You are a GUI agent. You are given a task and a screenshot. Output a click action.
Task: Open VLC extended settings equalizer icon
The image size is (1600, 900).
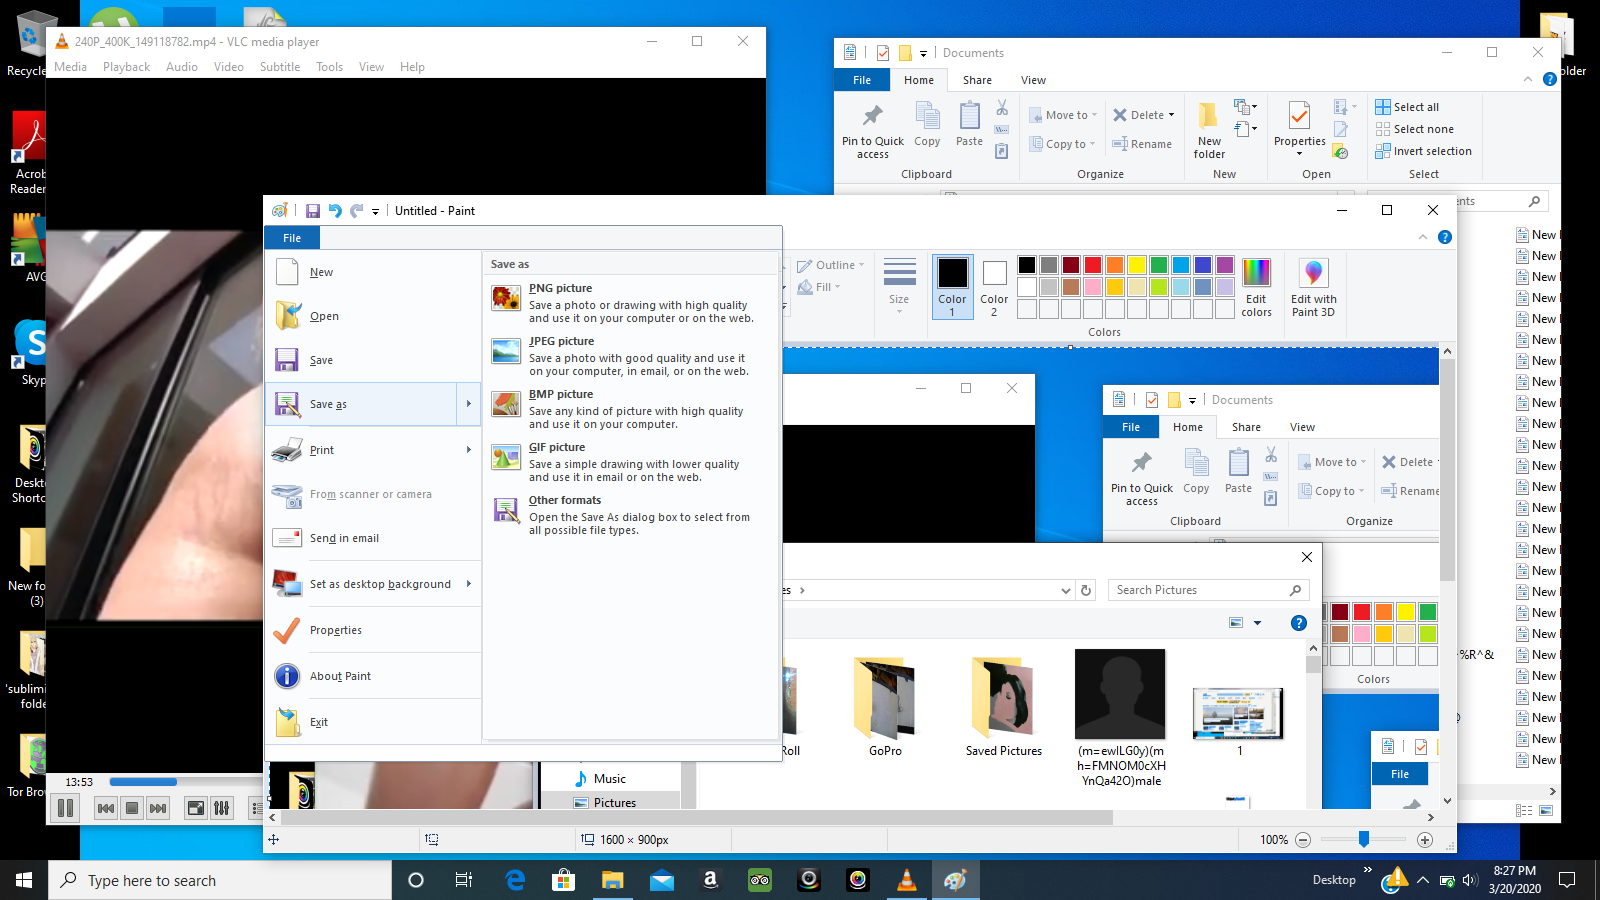click(x=222, y=808)
